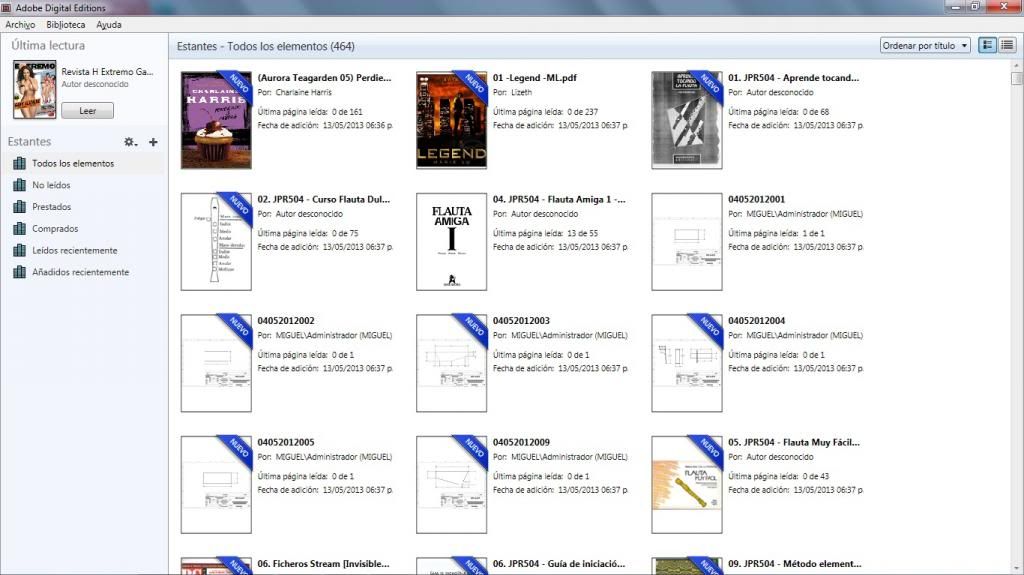
Task: Switch to list view
Action: (x=1007, y=45)
